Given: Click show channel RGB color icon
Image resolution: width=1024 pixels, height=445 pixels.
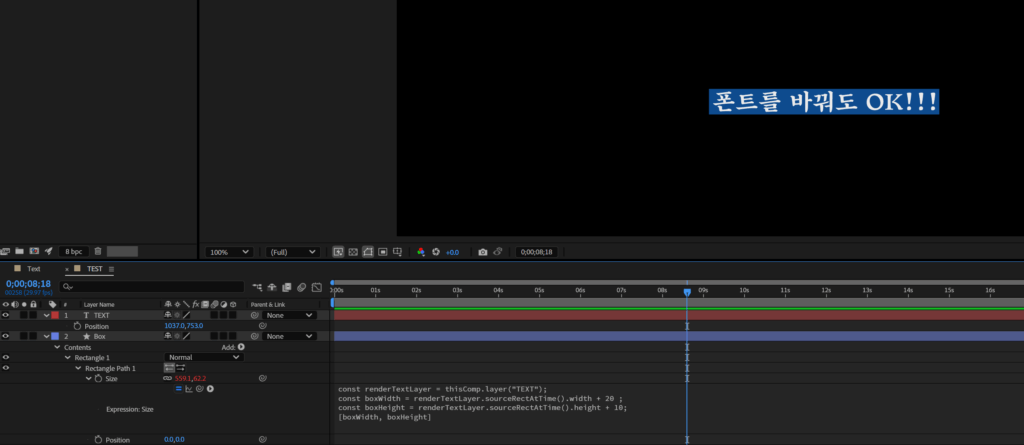Looking at the screenshot, I should pyautogui.click(x=421, y=252).
